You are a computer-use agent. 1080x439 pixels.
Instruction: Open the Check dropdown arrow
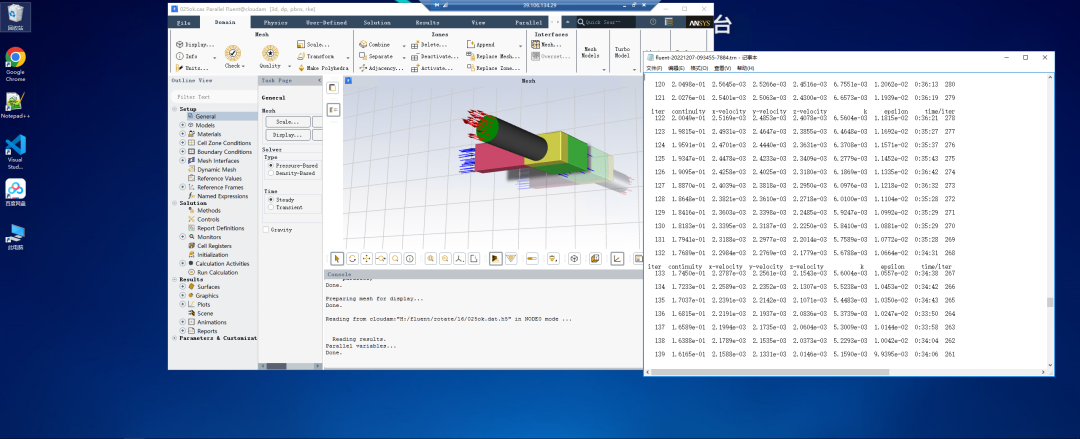coord(245,66)
